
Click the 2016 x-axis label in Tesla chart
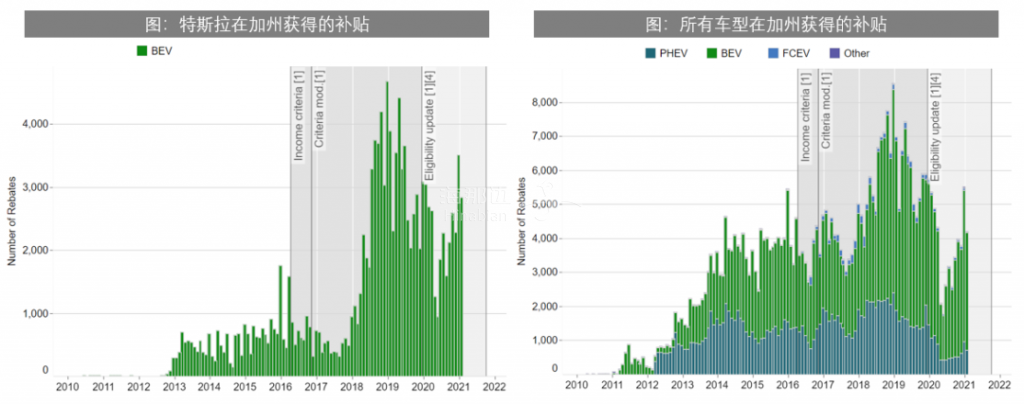tap(280, 387)
